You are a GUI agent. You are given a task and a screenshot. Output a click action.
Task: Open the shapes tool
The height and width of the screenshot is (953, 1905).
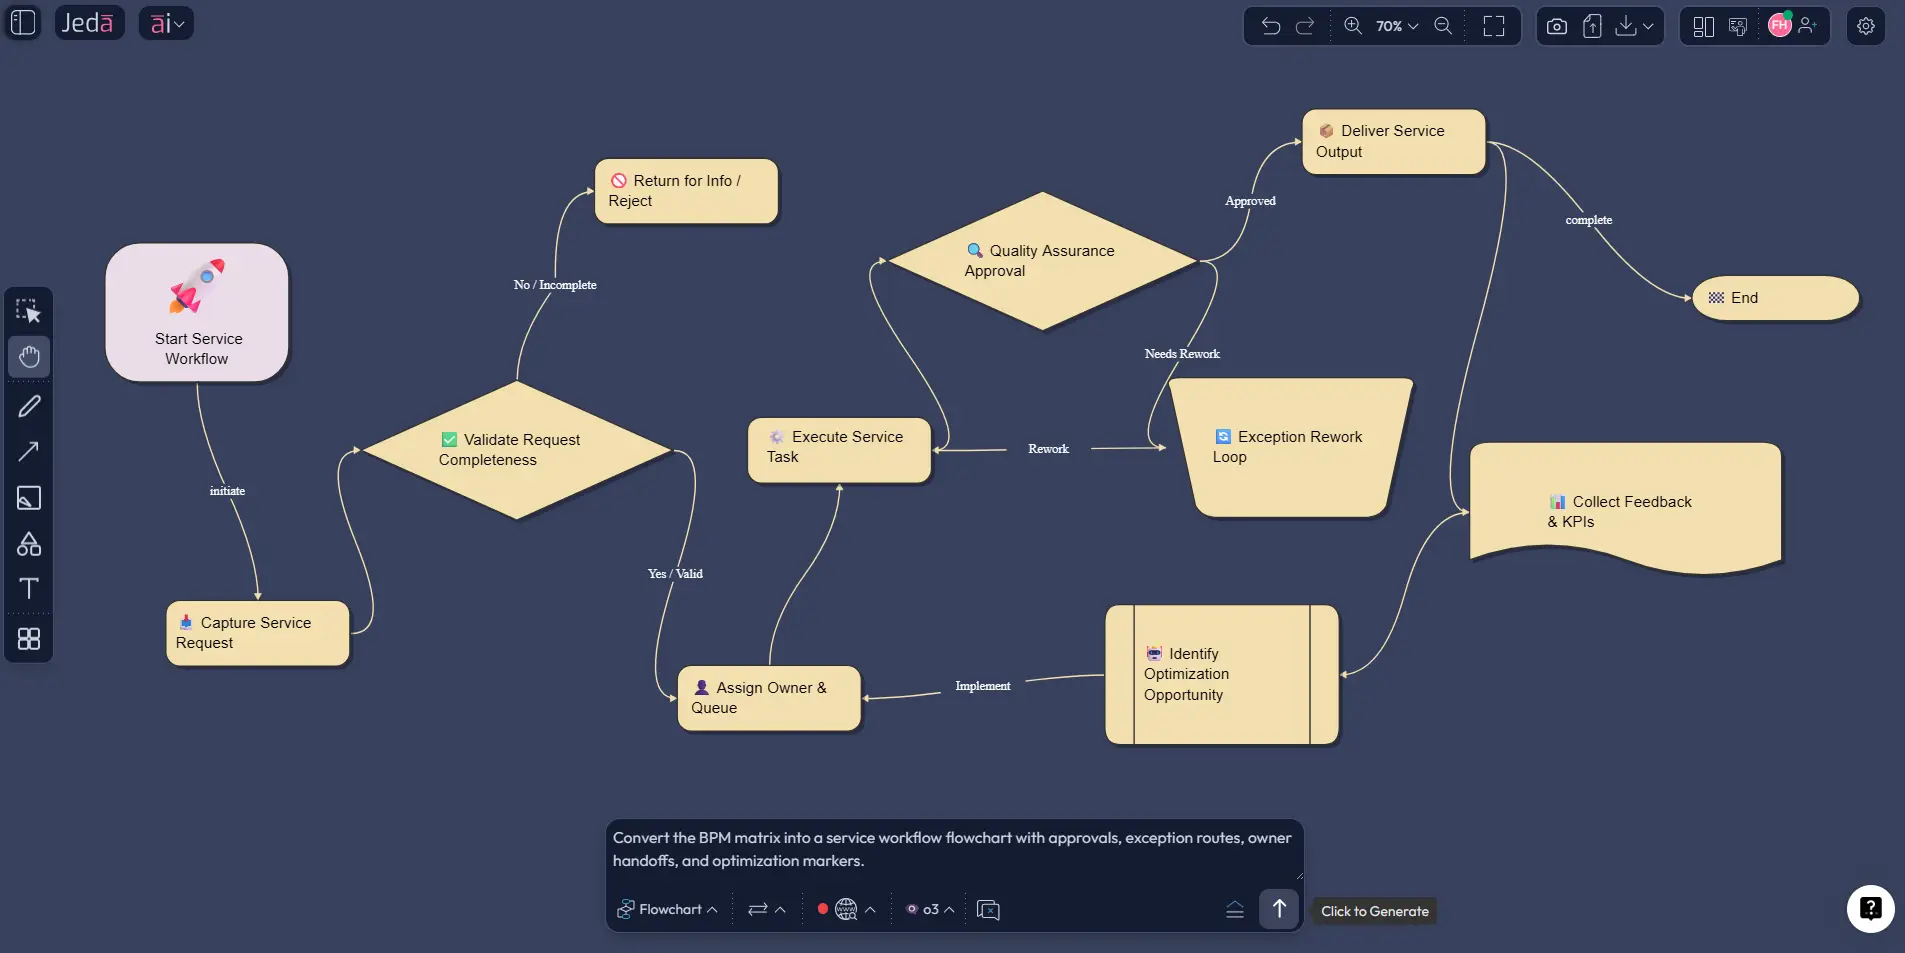29,544
